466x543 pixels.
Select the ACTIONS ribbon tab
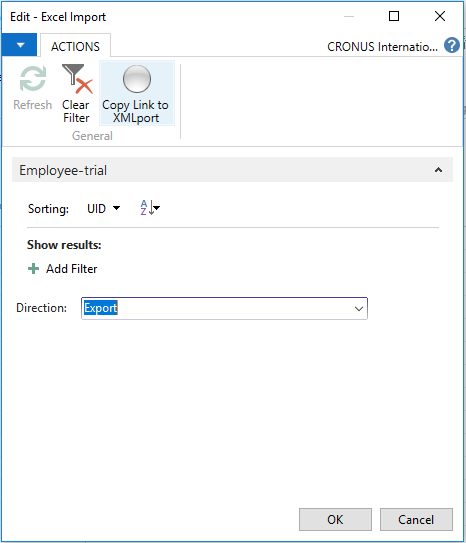pyautogui.click(x=75, y=46)
